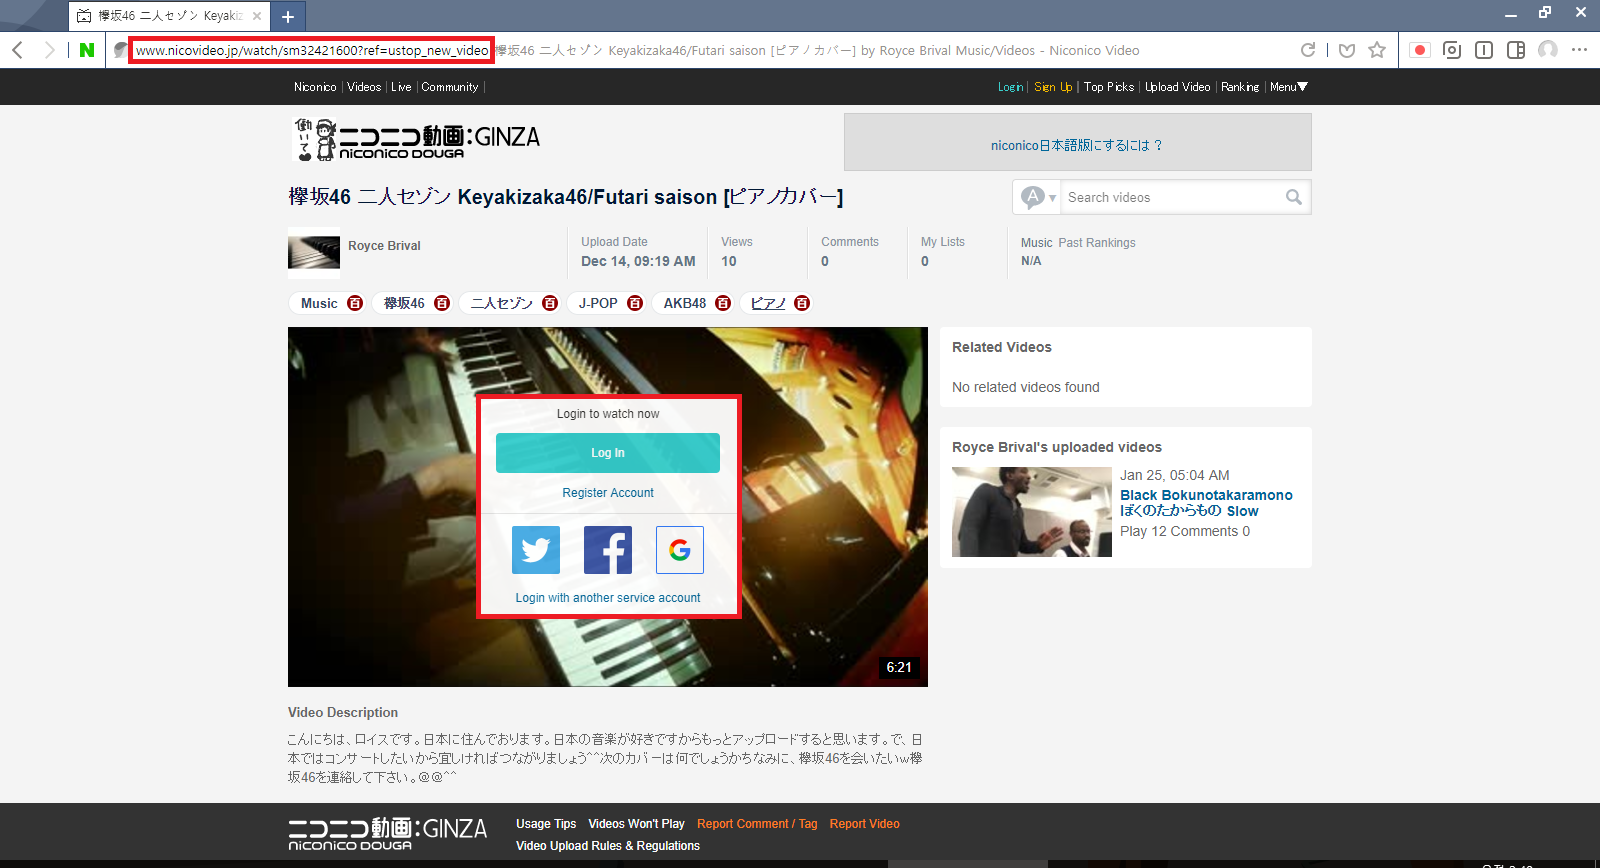Focus the Search videos input field
The width and height of the screenshot is (1600, 868).
pyautogui.click(x=1172, y=197)
